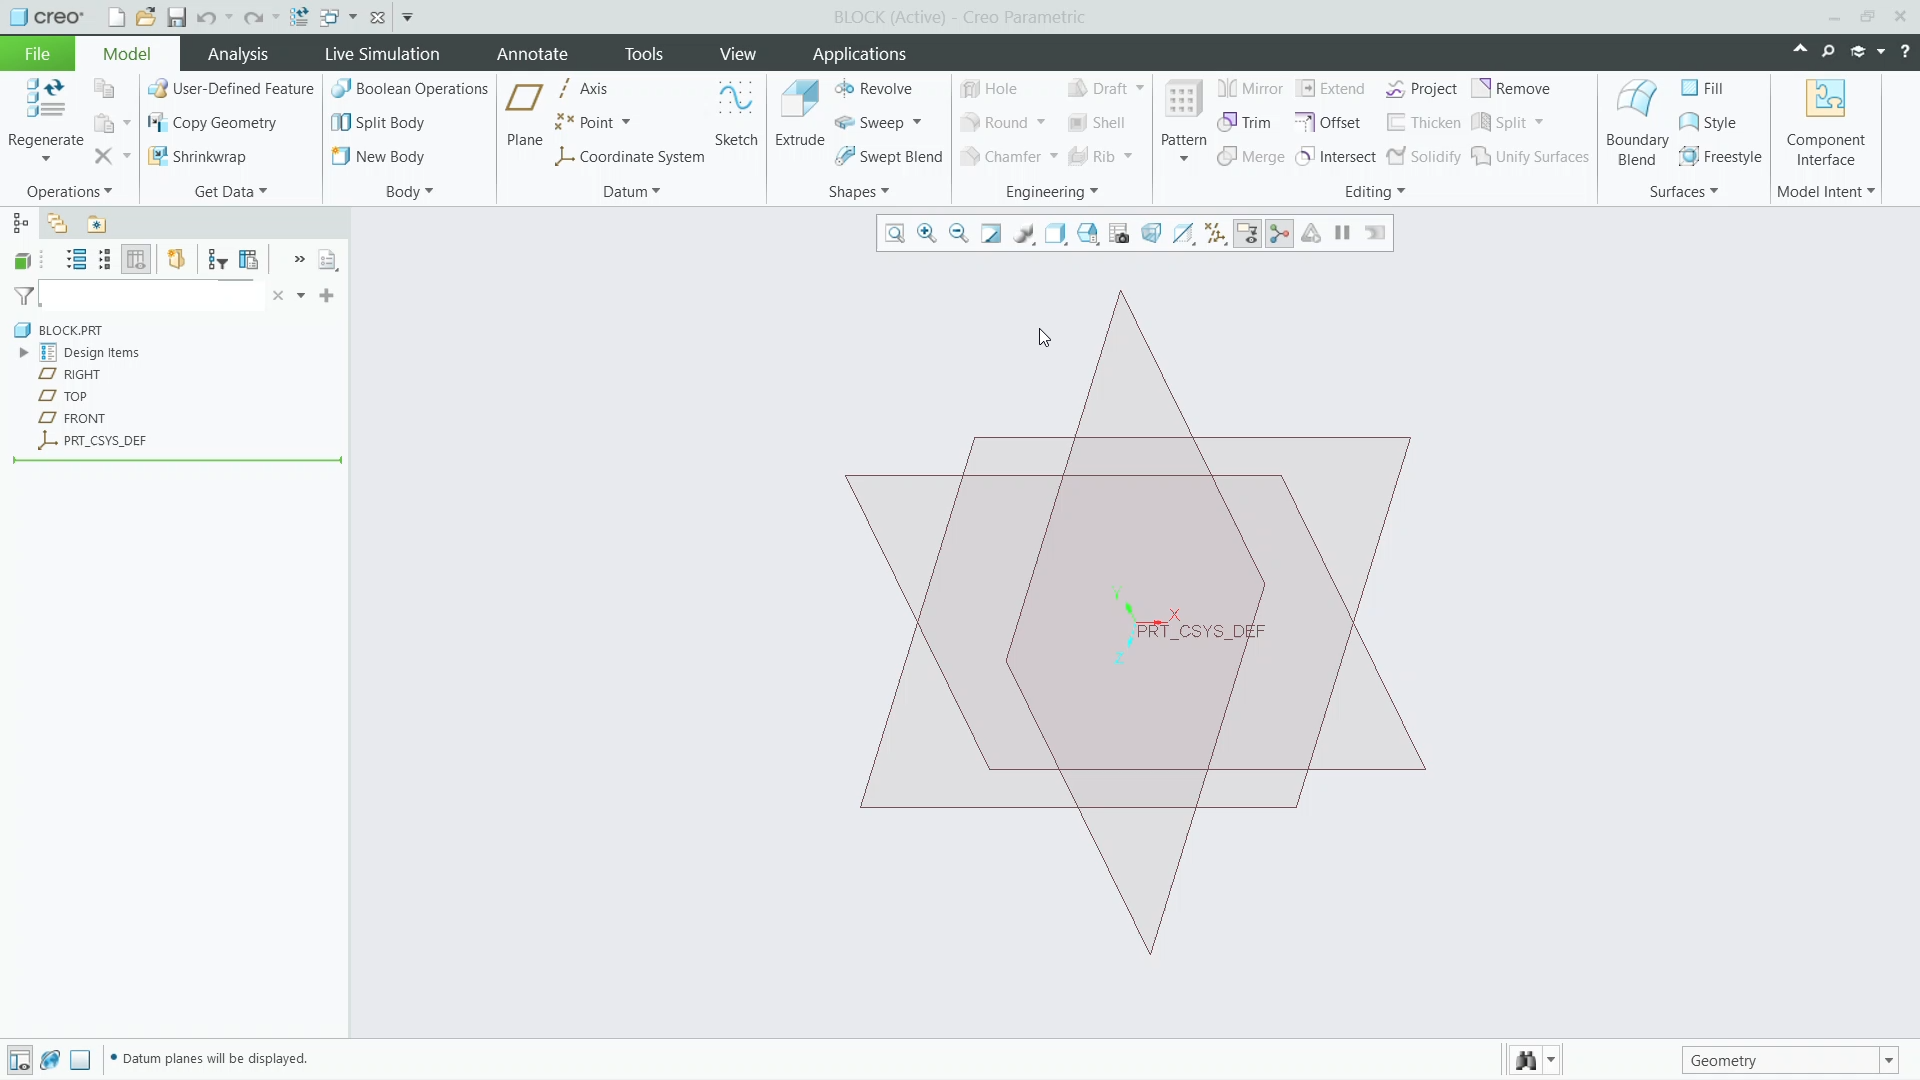The width and height of the screenshot is (1920, 1080).
Task: Click the Revolve tool
Action: [873, 89]
